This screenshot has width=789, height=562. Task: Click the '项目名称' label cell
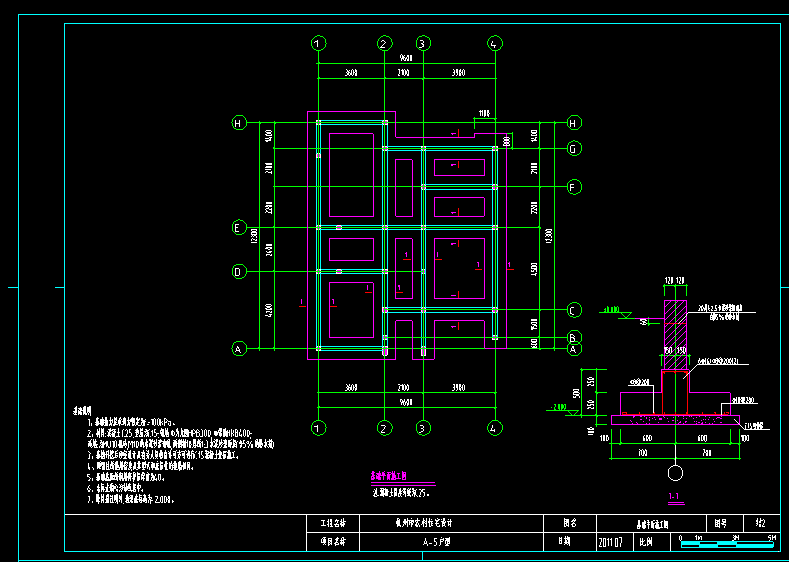point(333,542)
